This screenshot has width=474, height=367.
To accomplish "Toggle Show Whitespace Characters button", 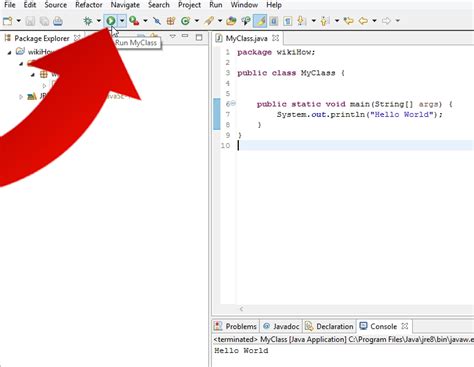I will (288, 21).
